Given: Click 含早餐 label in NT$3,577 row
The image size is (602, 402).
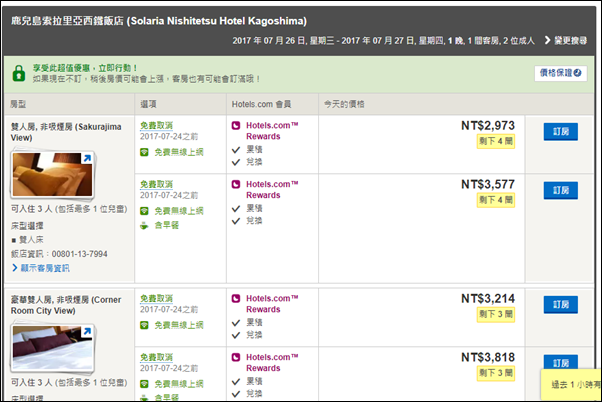Looking at the screenshot, I should 167,225.
